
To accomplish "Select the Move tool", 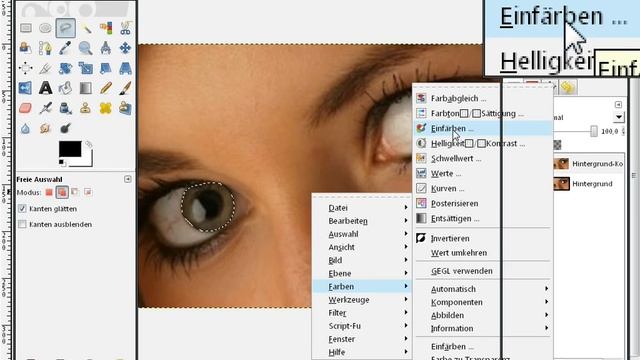I will pos(125,48).
